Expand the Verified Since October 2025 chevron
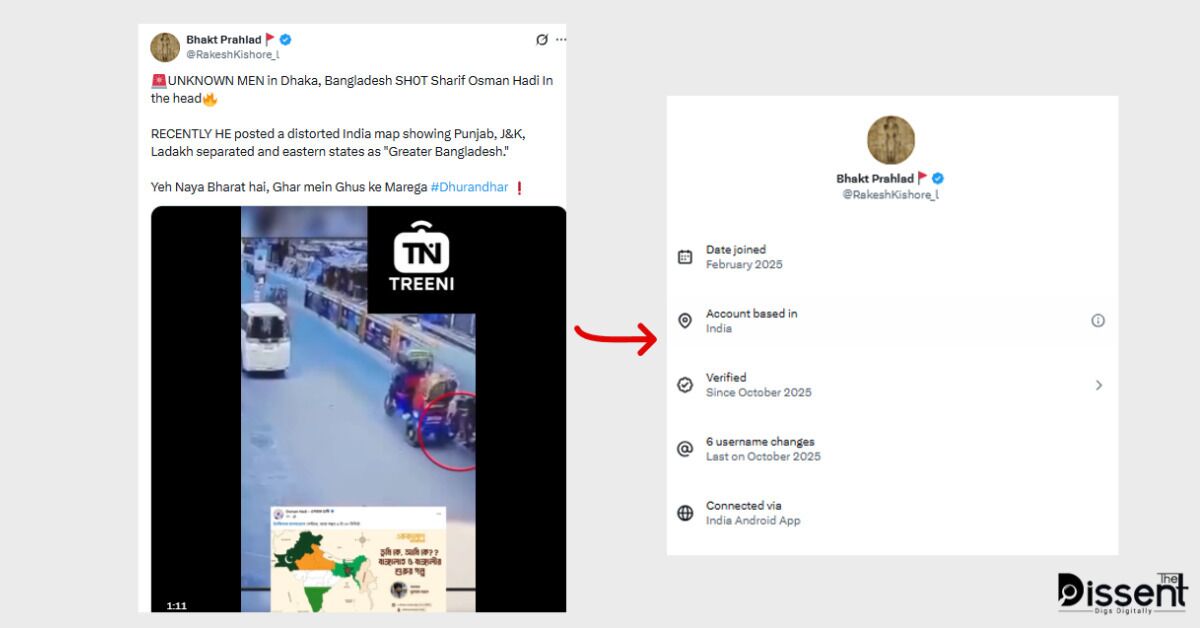The height and width of the screenshot is (628, 1200). pos(1099,385)
